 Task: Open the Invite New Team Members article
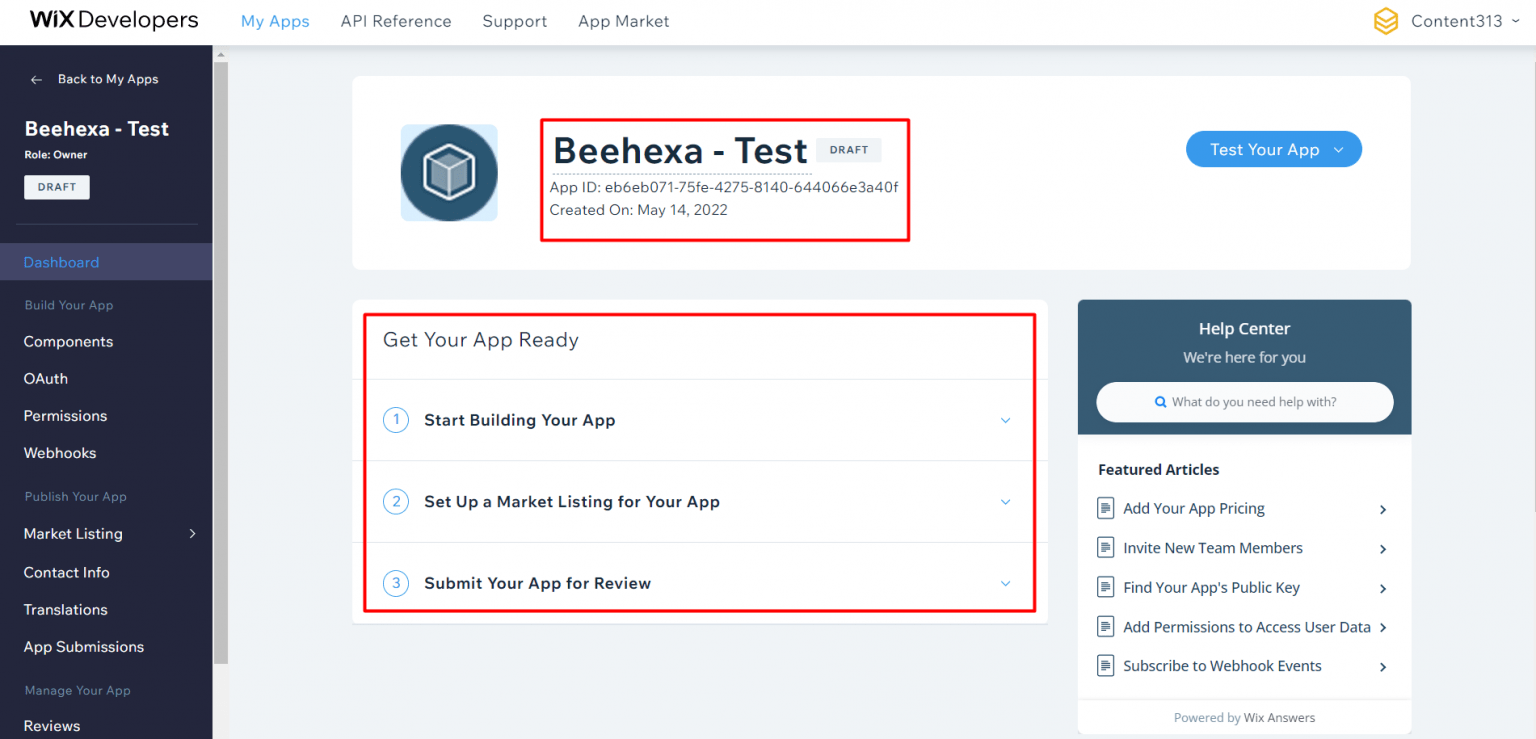pyautogui.click(x=1213, y=547)
